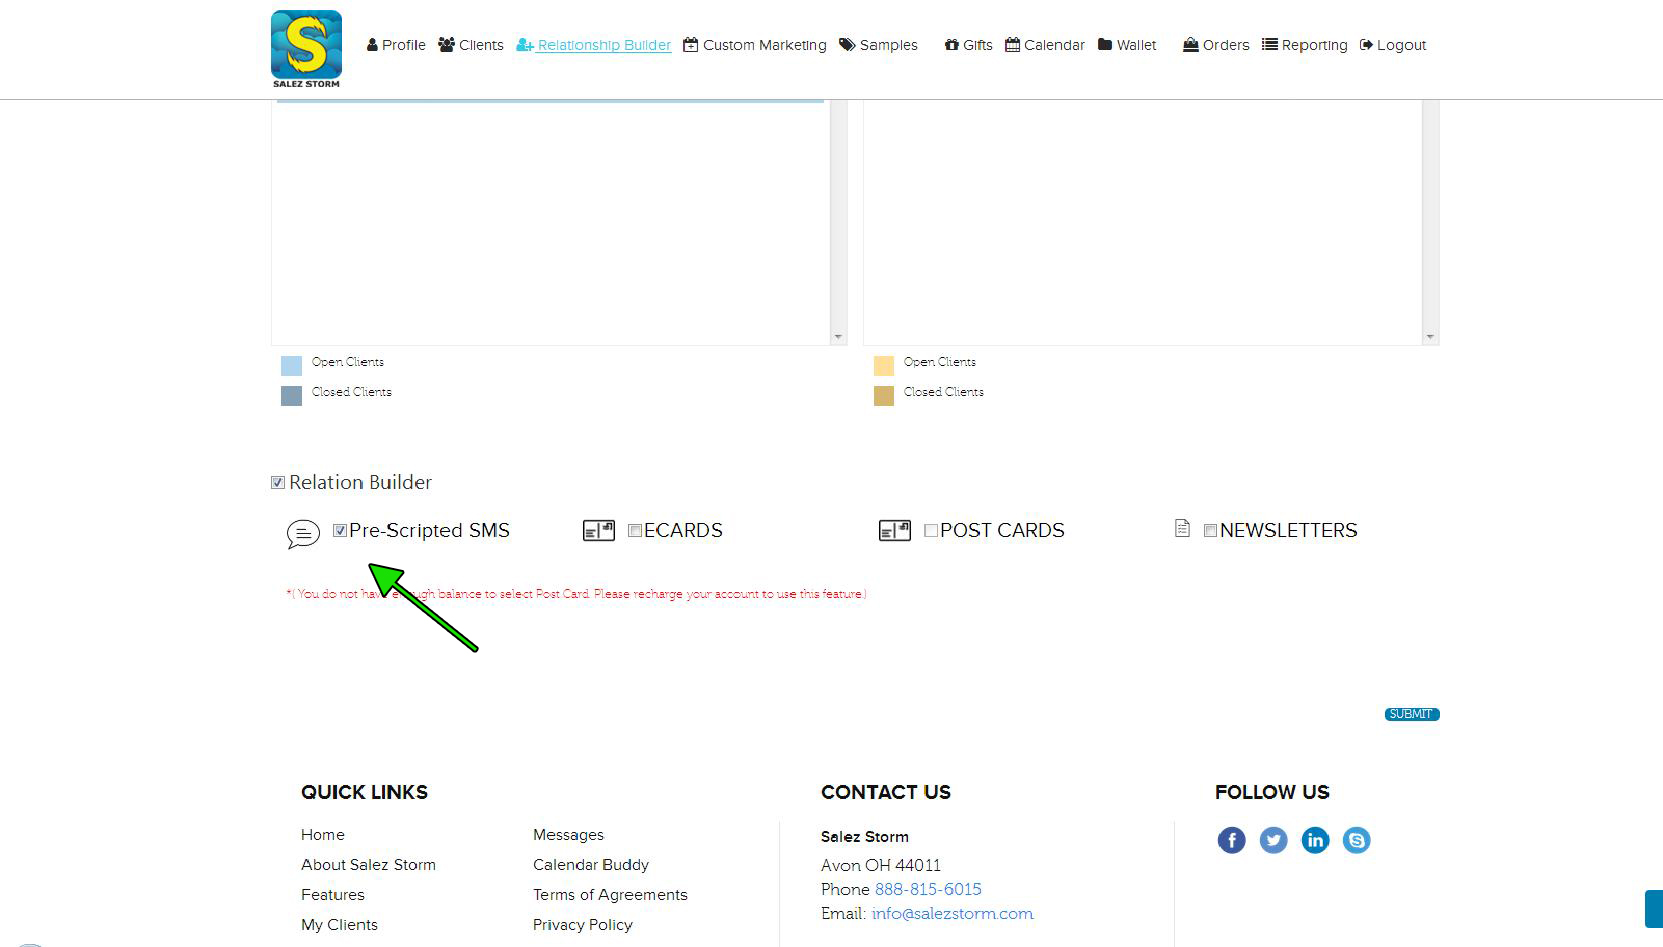Click the Pre-Scripted SMS speech bubble icon
Image resolution: width=1663 pixels, height=947 pixels.
[x=303, y=534]
